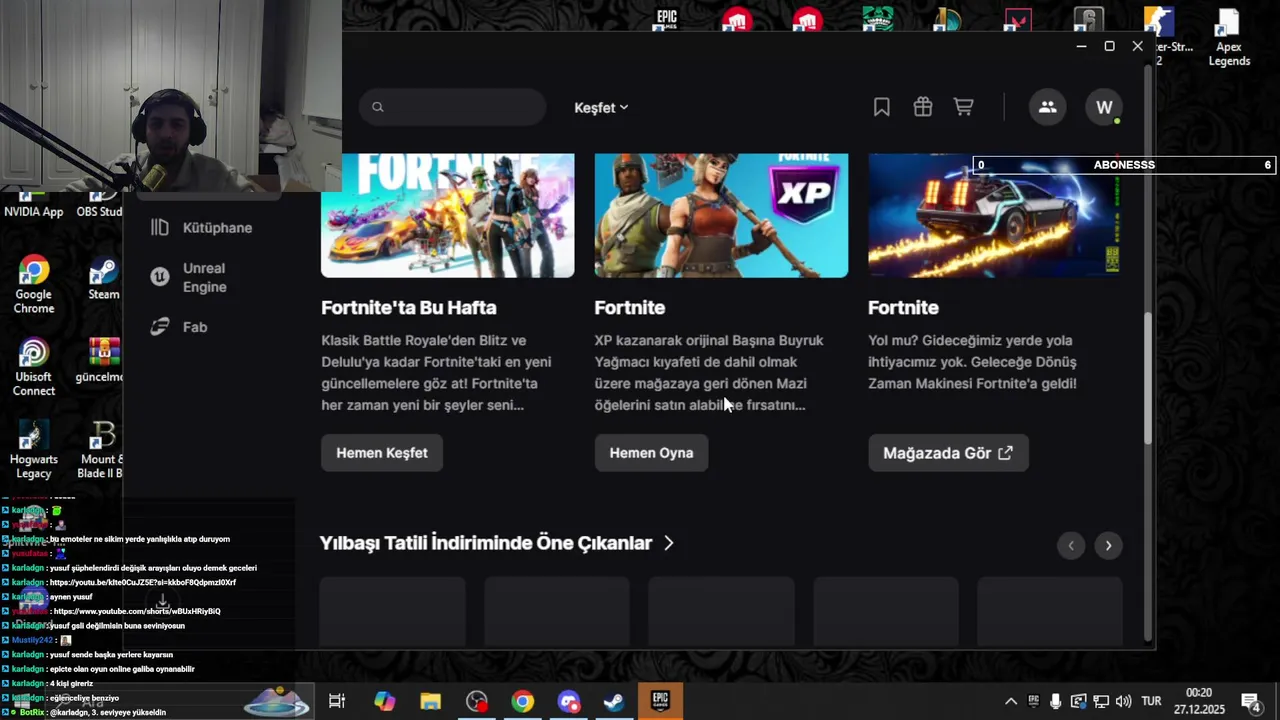Expand the Keşfet dropdown menu
The height and width of the screenshot is (720, 1280).
601,107
